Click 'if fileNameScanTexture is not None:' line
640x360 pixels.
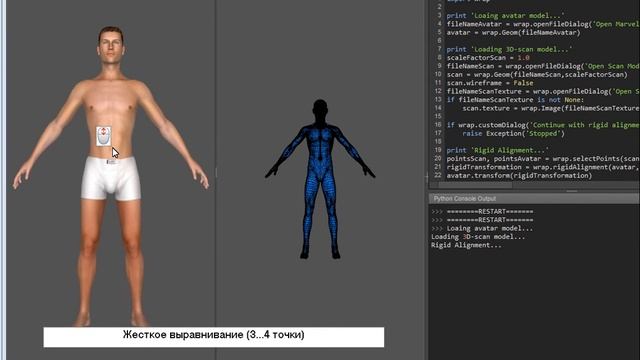click(515, 100)
